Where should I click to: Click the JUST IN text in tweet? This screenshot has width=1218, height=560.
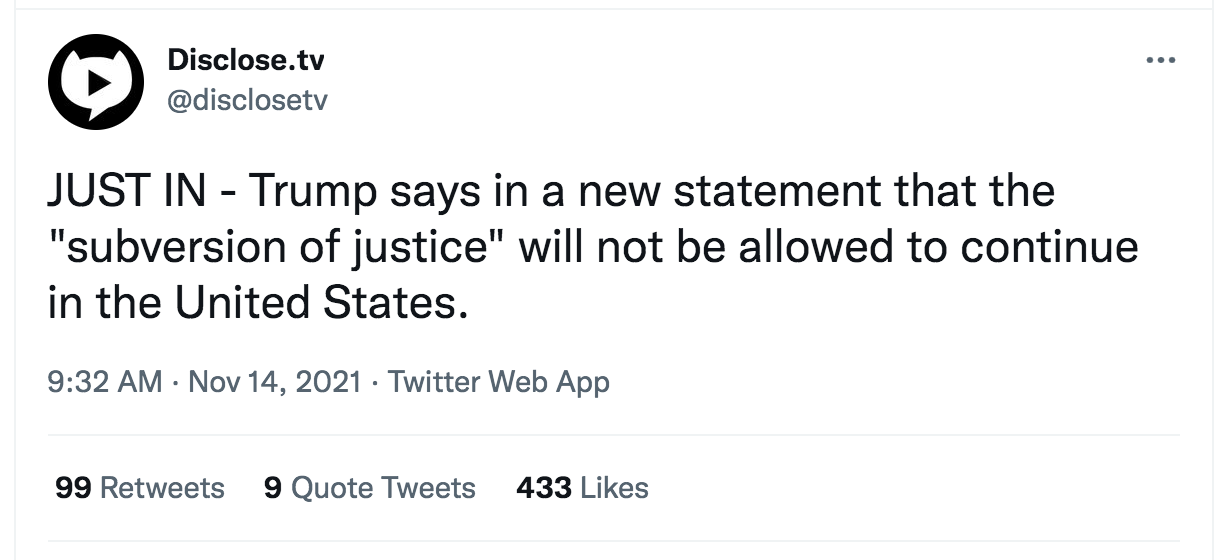[126, 190]
